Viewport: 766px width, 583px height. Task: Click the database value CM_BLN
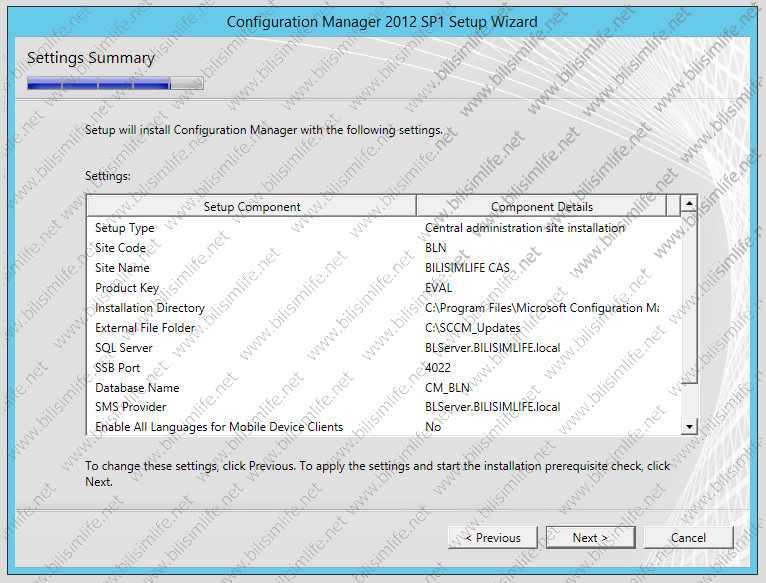pyautogui.click(x=447, y=388)
